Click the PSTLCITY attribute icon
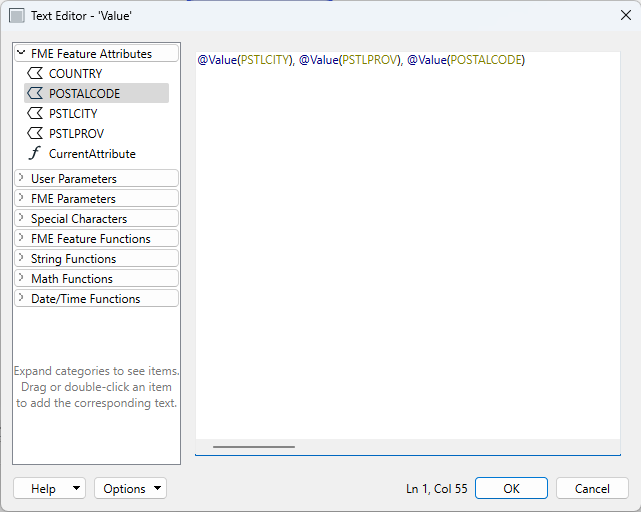This screenshot has width=641, height=512. [x=35, y=113]
